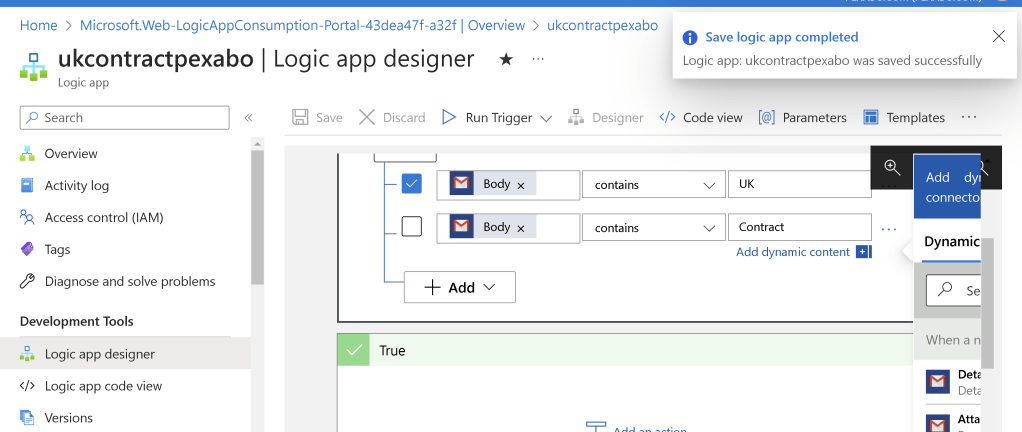This screenshot has width=1022, height=432.
Task: Run Trigger play icon
Action: point(449,117)
